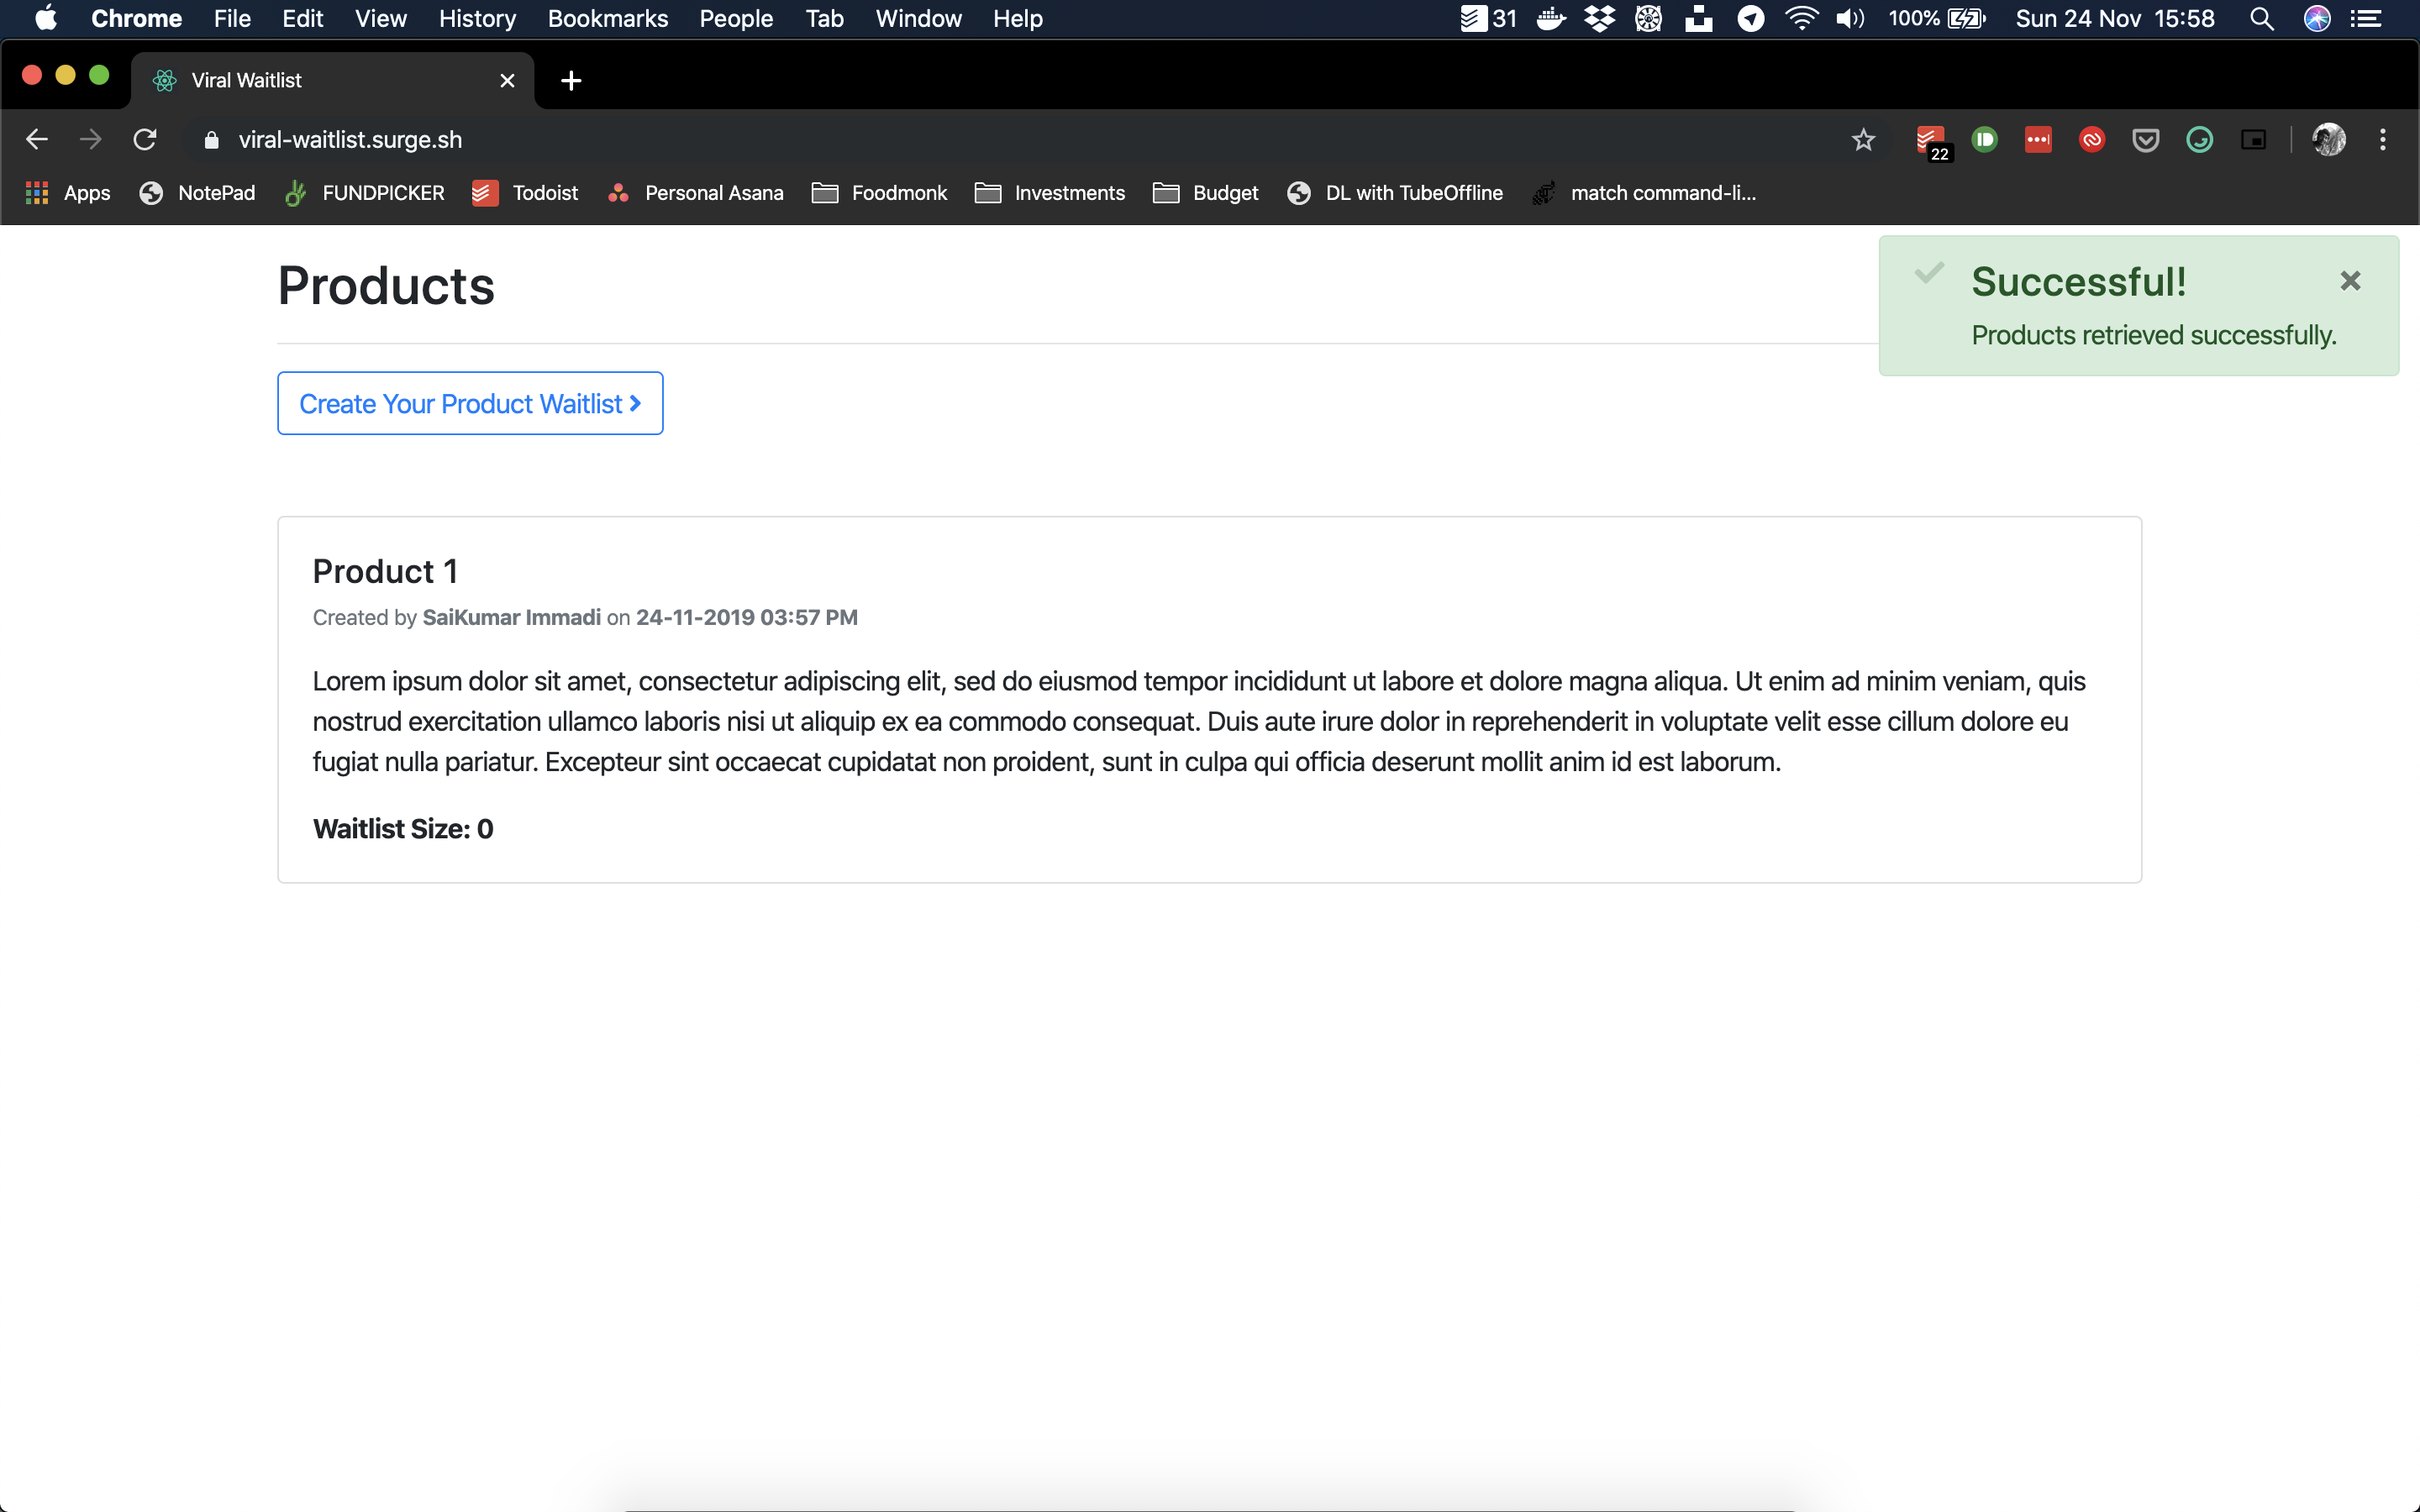Open the macOS Wi-Fi status menu

coord(1800,19)
